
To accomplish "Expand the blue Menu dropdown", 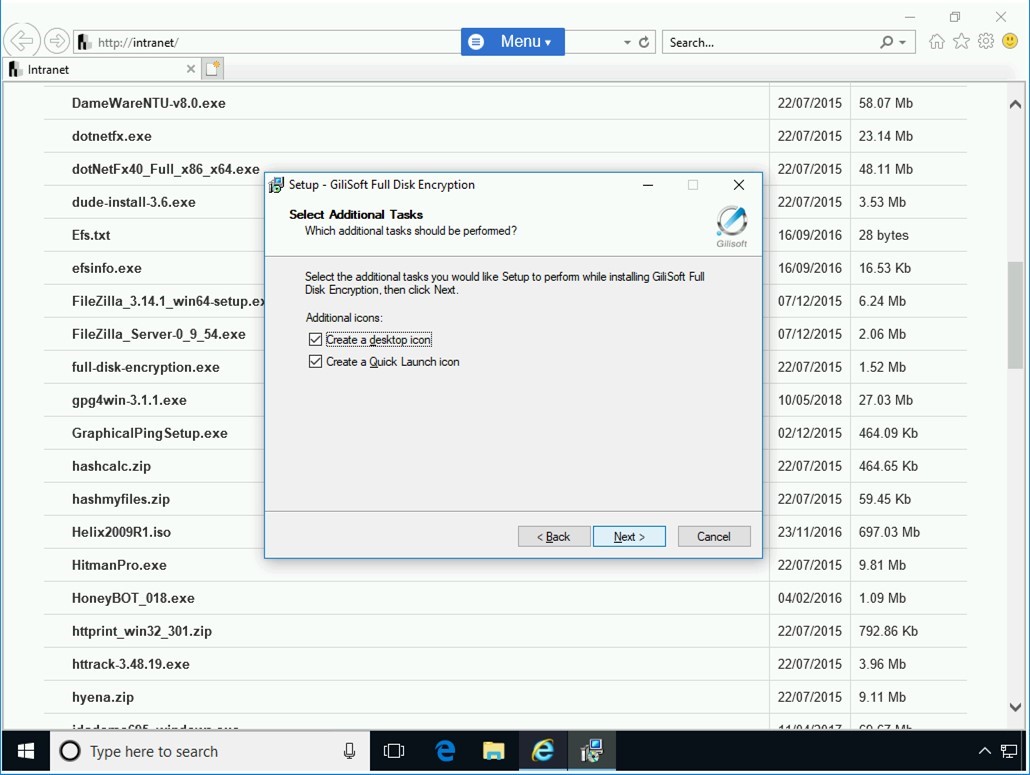I will [513, 42].
